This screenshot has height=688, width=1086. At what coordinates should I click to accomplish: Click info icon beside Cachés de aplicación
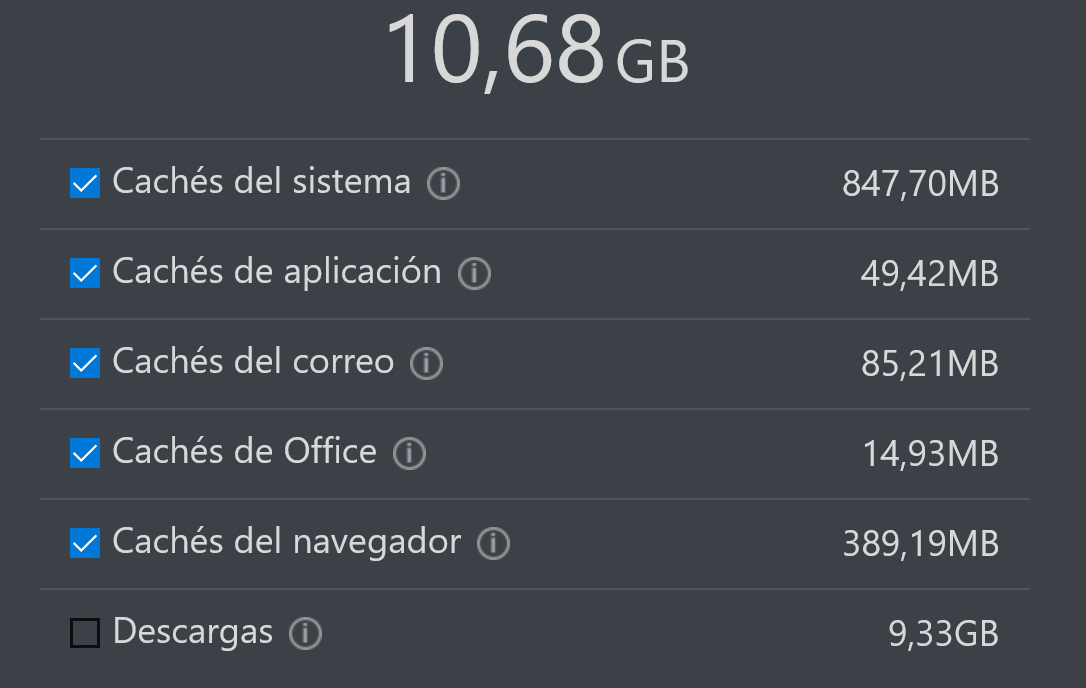click(474, 274)
